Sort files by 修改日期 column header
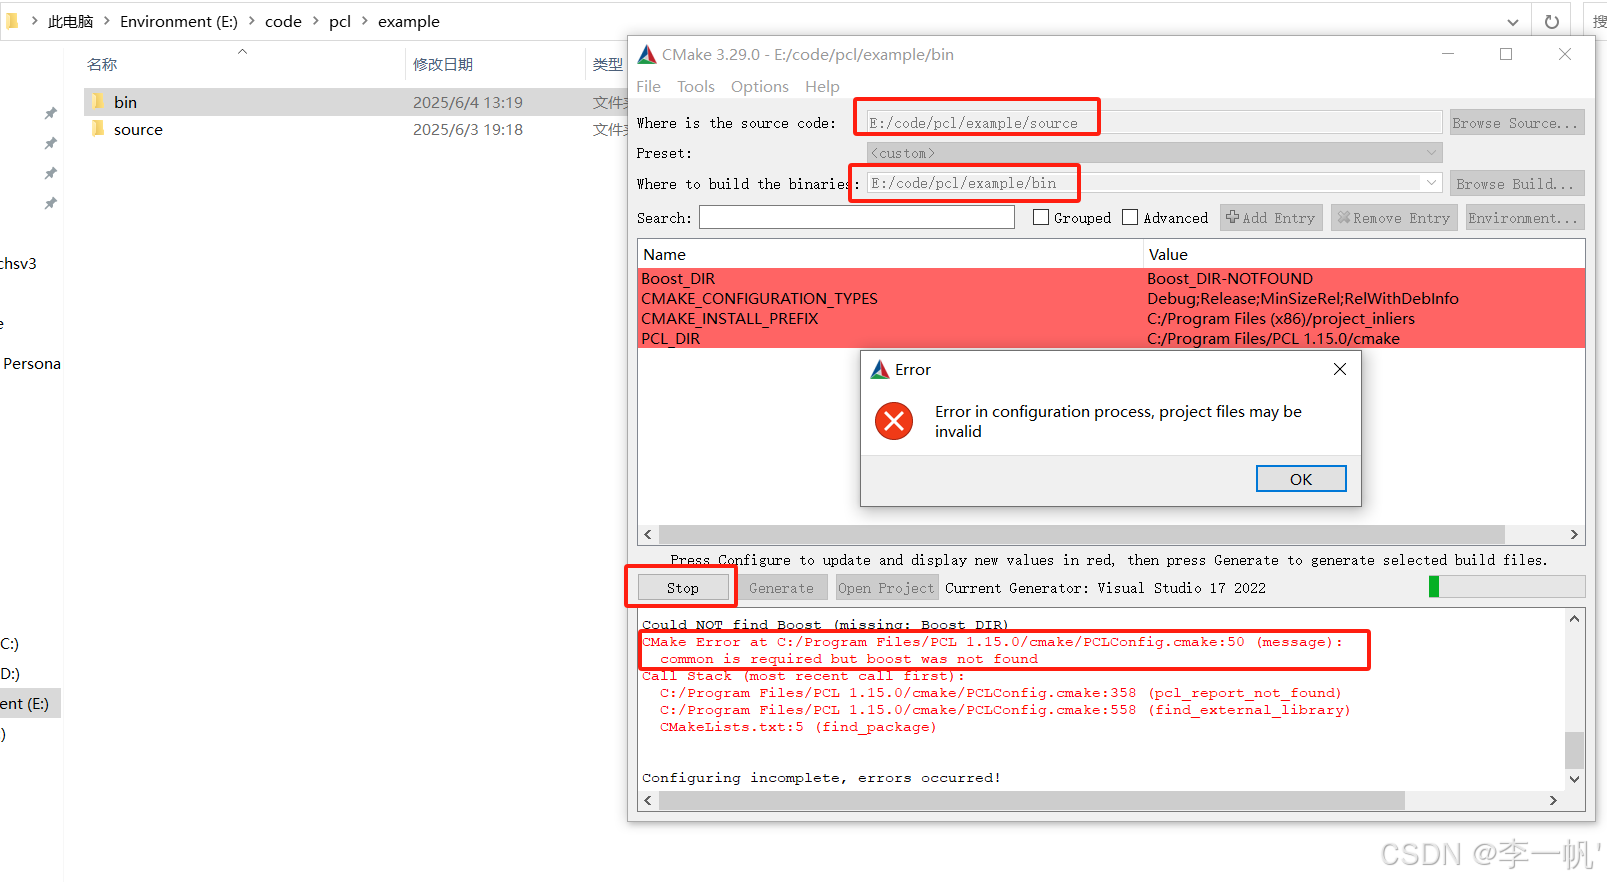 tap(443, 64)
